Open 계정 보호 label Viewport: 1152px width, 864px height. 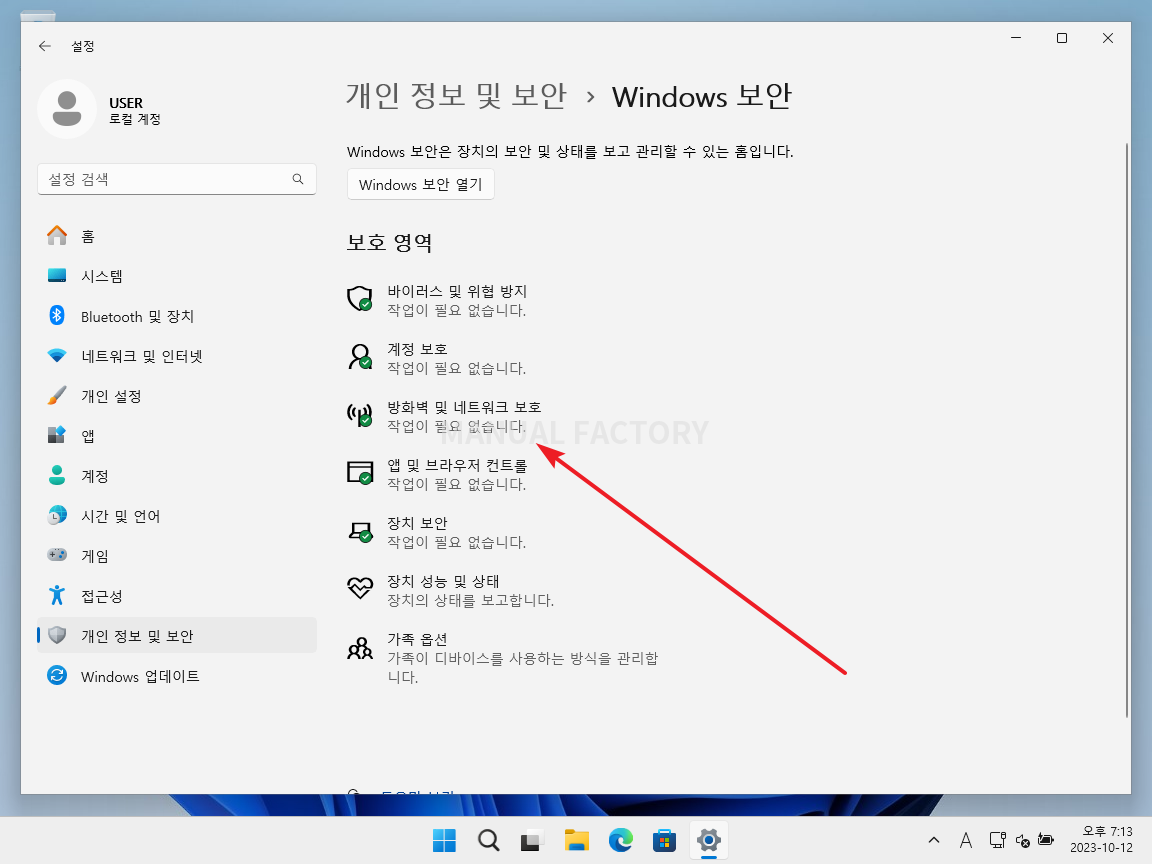(x=417, y=350)
